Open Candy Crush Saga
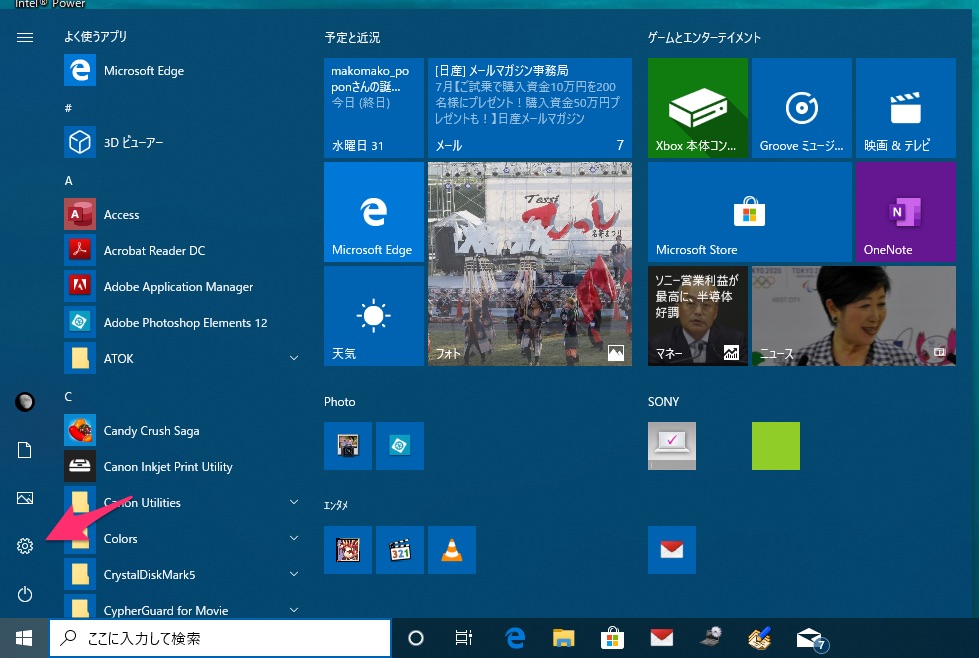 (184, 431)
